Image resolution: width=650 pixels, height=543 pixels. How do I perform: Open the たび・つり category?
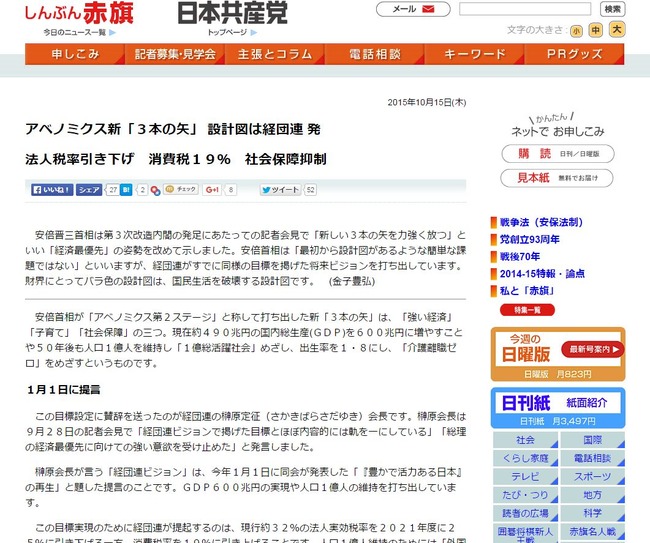525,495
